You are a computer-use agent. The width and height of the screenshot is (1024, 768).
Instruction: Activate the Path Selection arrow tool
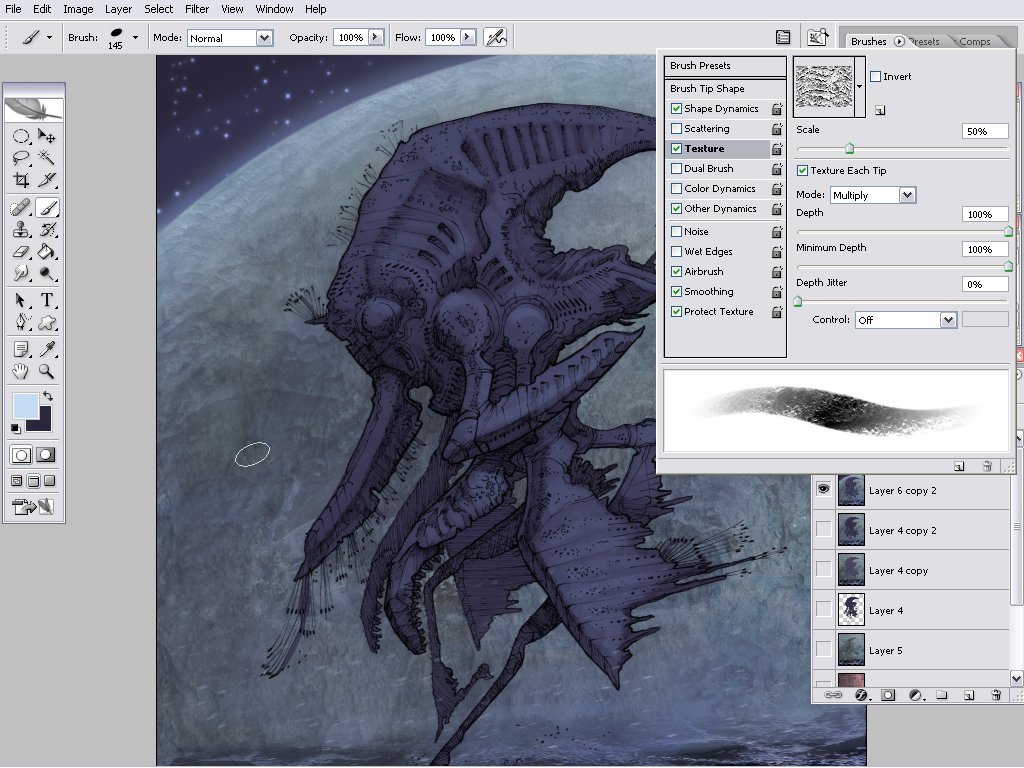[21, 300]
